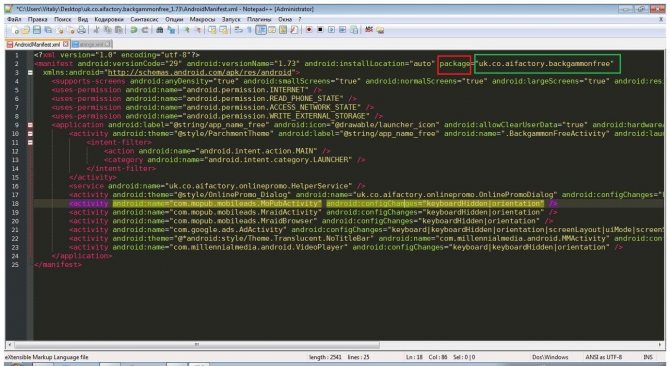Viewport: 670px width, 366px height.
Task: Click the horizontal scrollbar right arrow
Action: pos(660,344)
